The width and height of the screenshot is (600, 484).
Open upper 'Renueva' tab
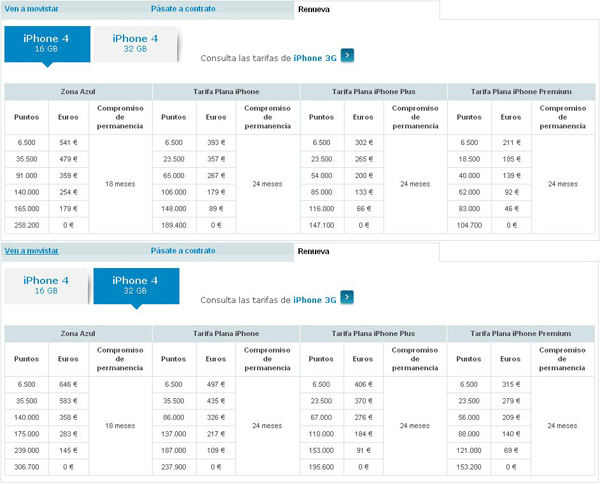click(313, 10)
